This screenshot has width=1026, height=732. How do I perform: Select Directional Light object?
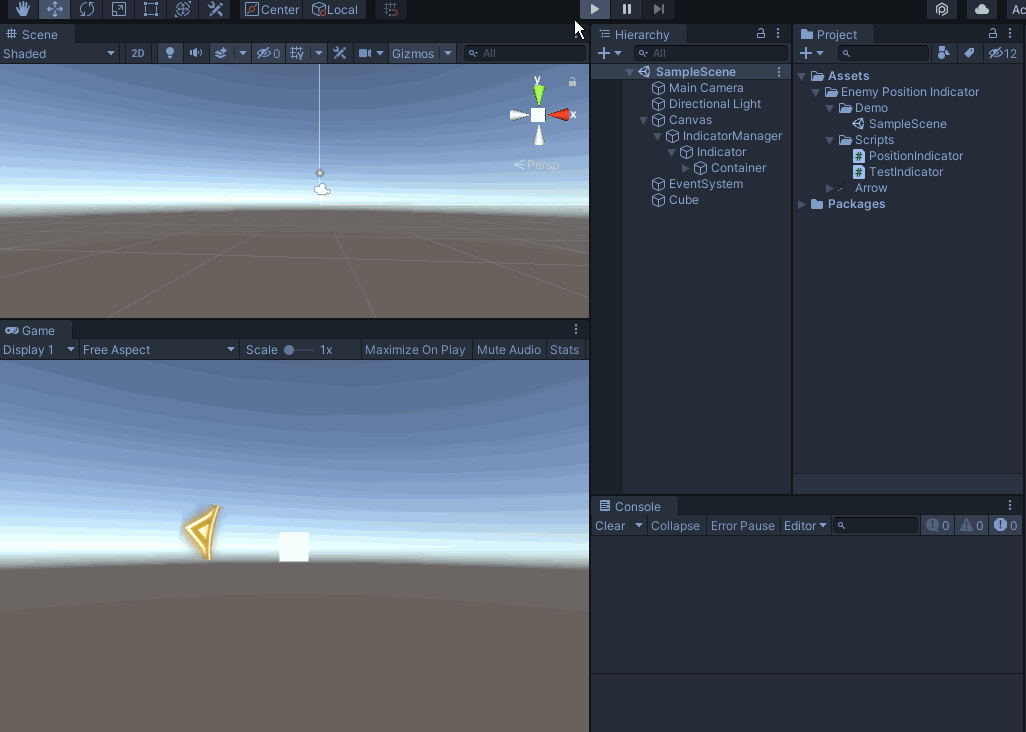(707, 104)
